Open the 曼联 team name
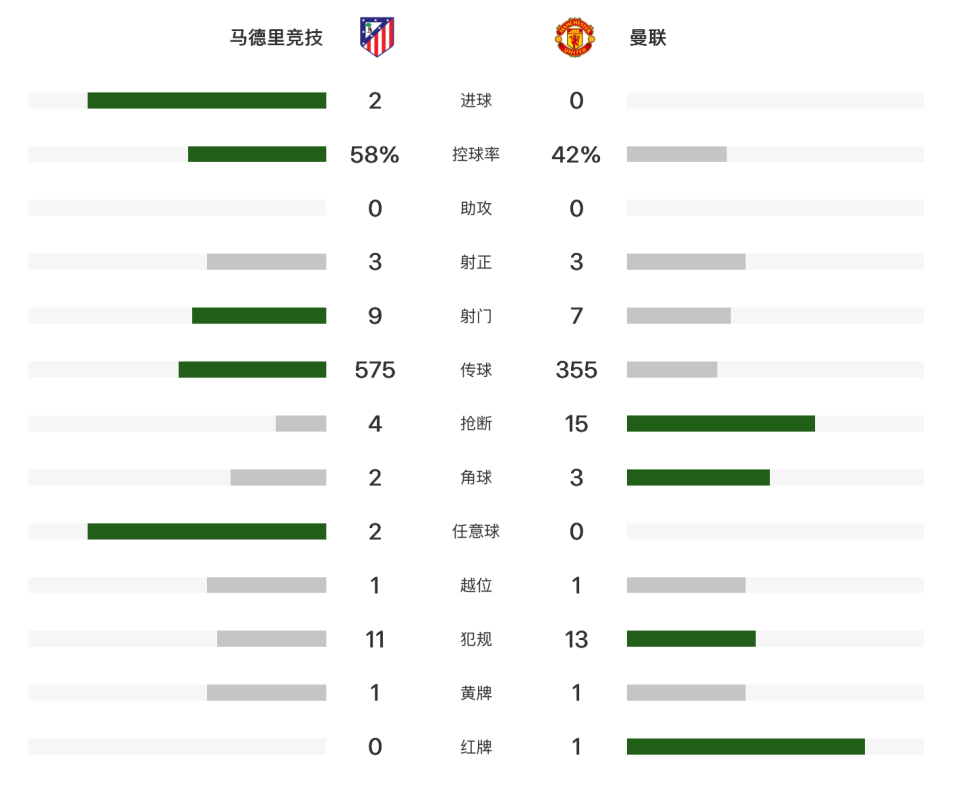This screenshot has height=812, width=960. pos(648,37)
